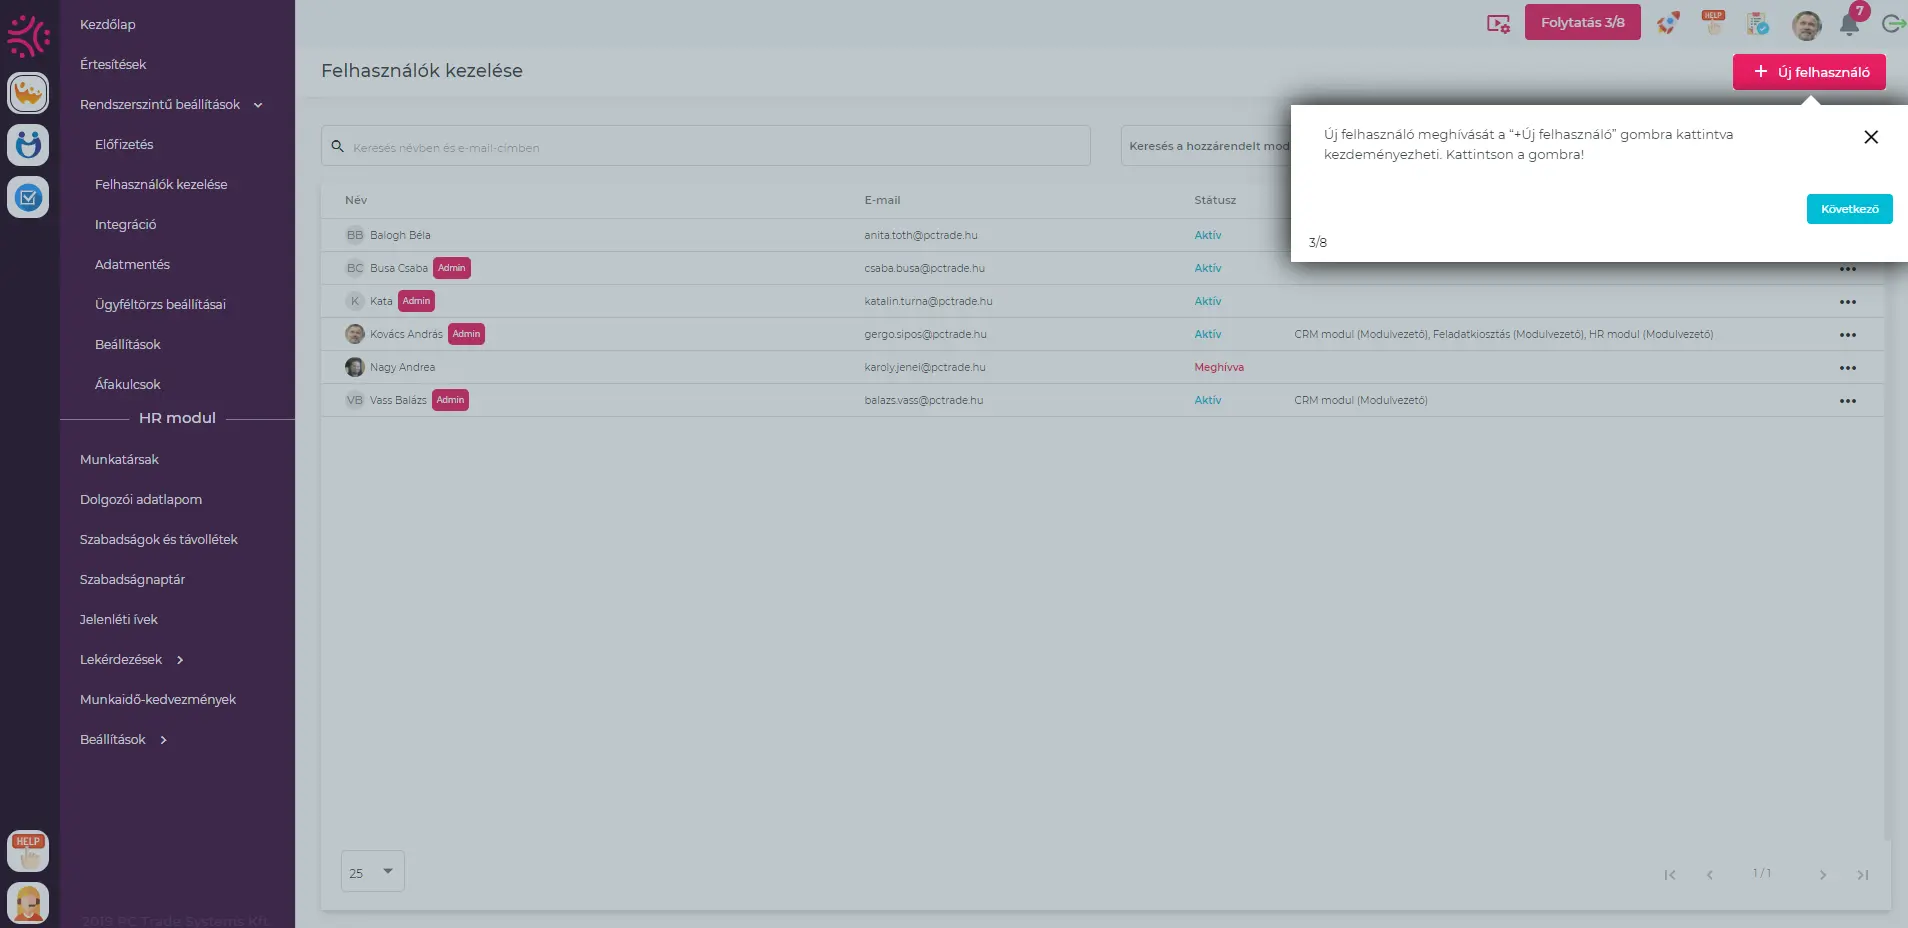Viewport: 1908px width, 928px height.
Task: Open the rows-per-page dropdown showing 25
Action: [372, 872]
